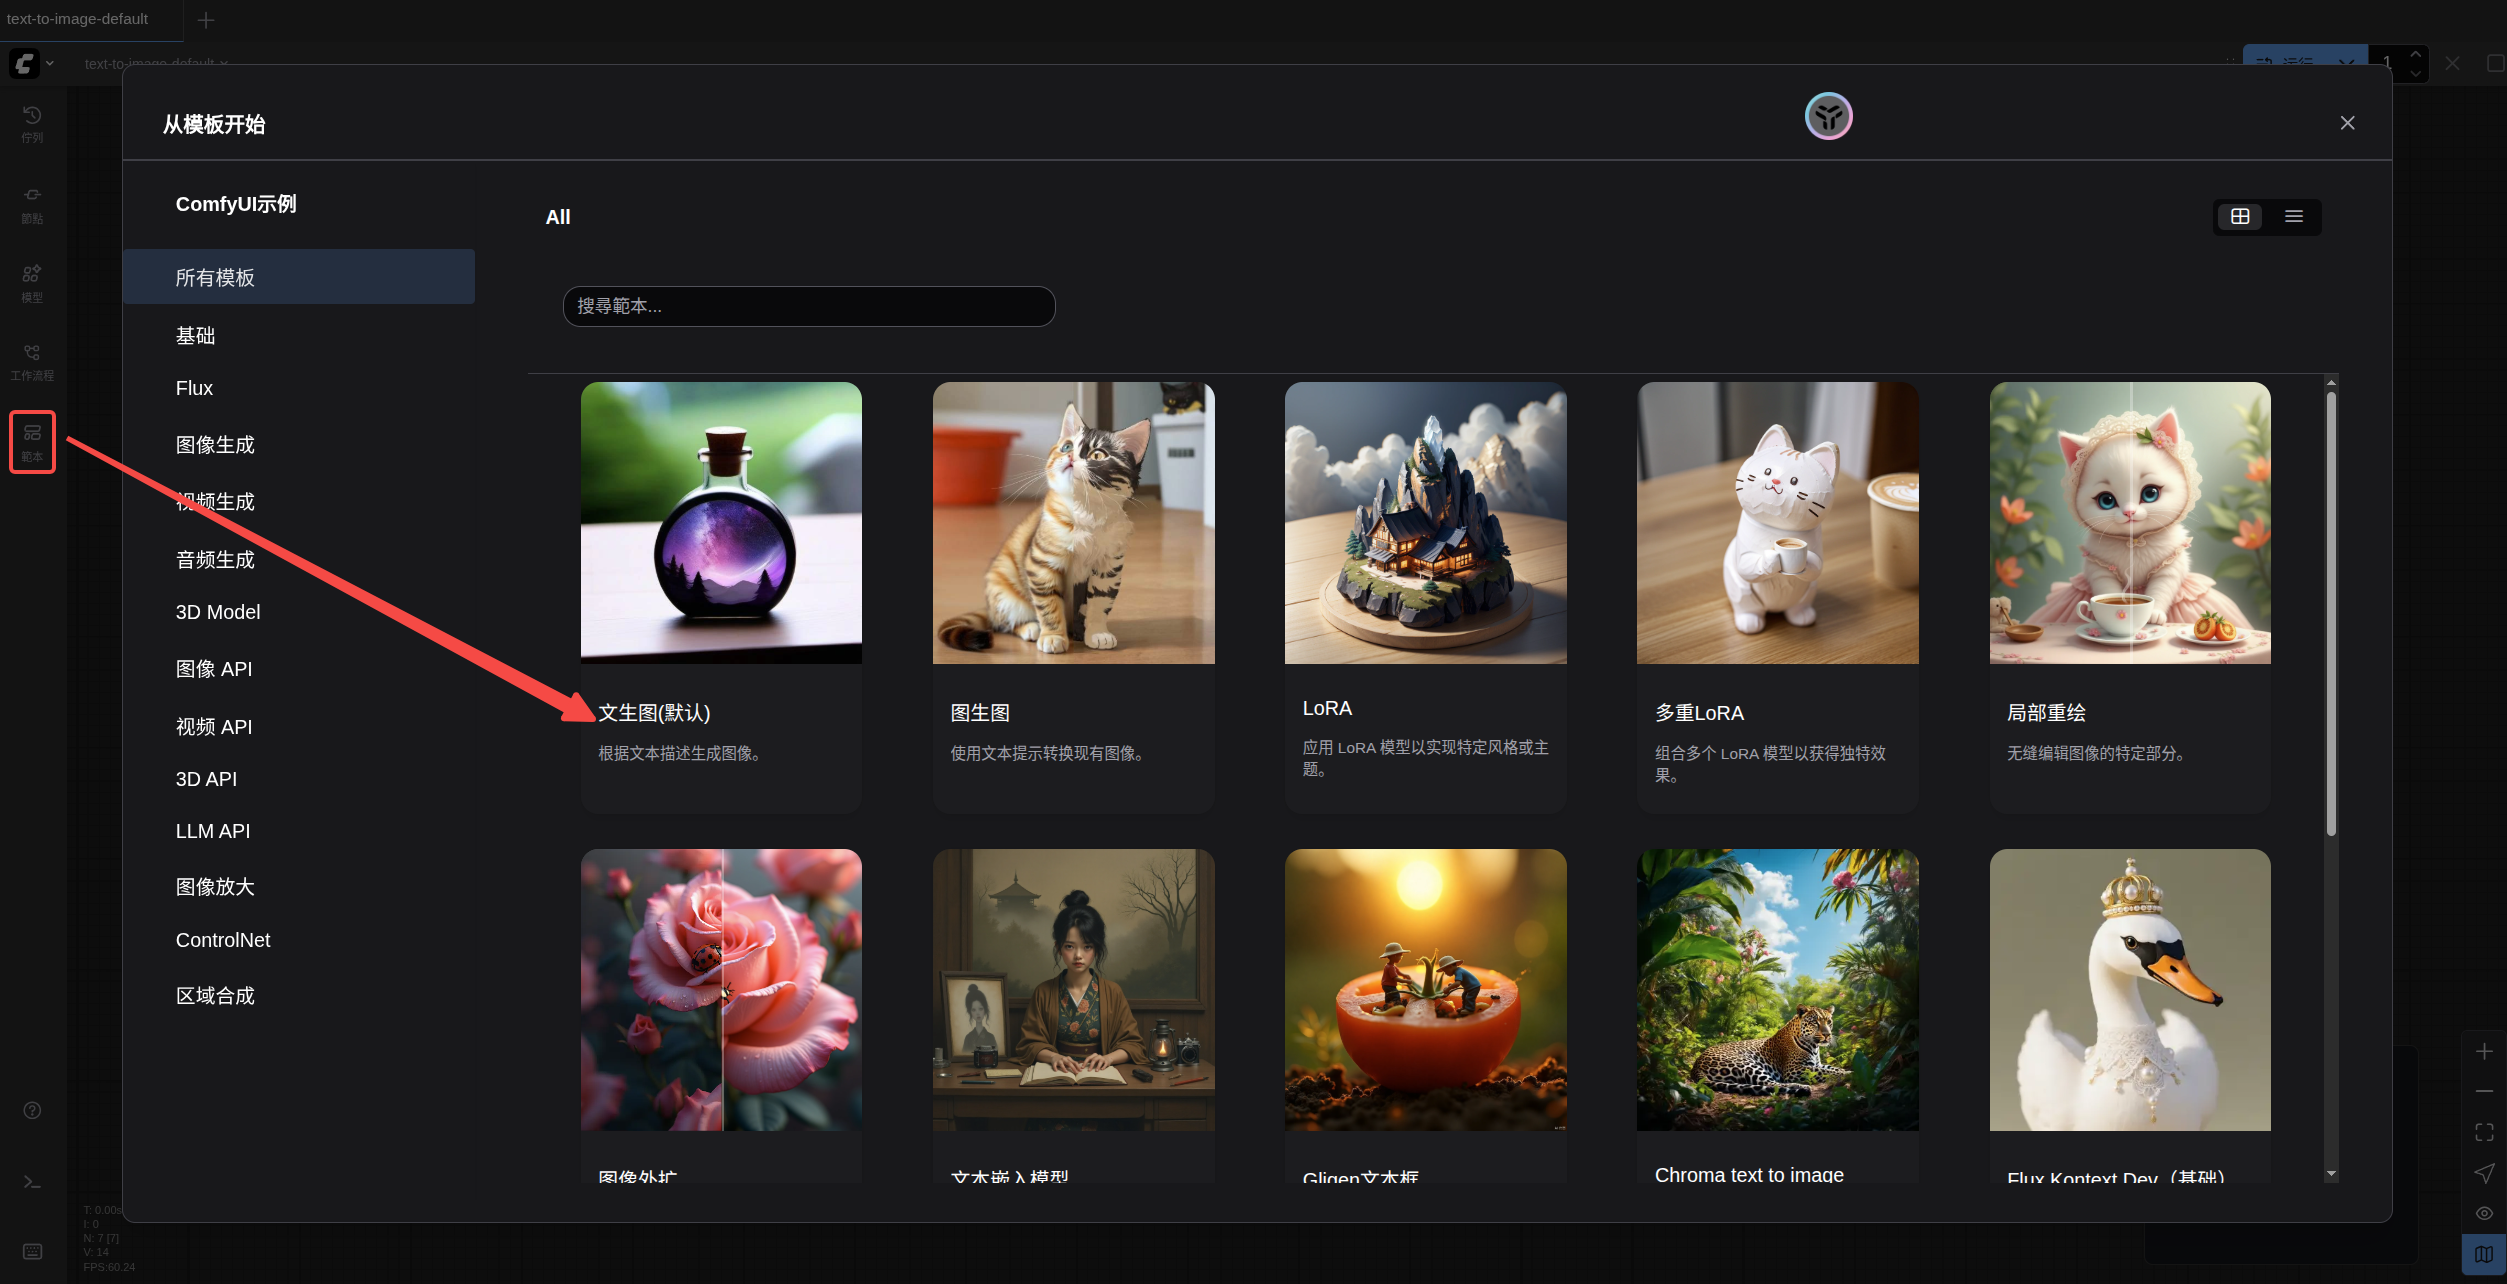The width and height of the screenshot is (2507, 1284).
Task: Add a new workflow tab
Action: click(206, 20)
